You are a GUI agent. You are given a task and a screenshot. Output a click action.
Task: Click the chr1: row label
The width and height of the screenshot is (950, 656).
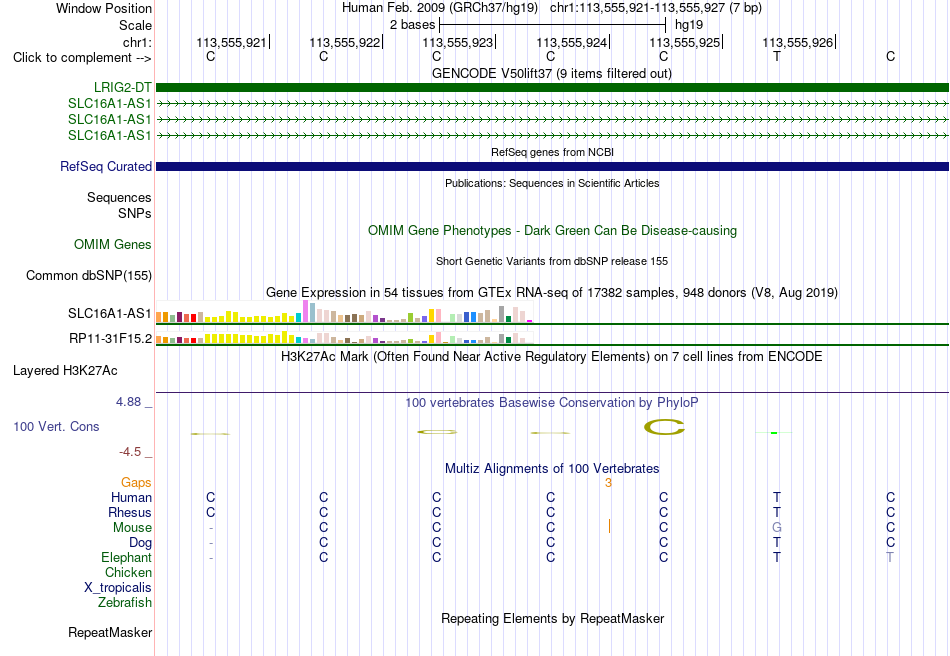(137, 42)
